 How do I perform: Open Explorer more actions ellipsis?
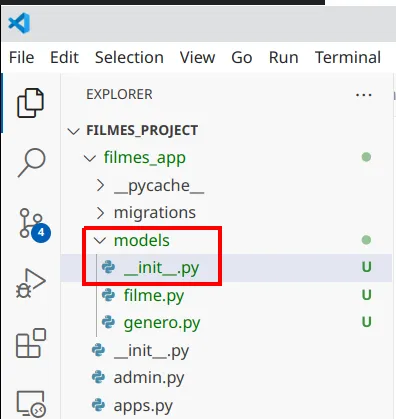[x=363, y=95]
